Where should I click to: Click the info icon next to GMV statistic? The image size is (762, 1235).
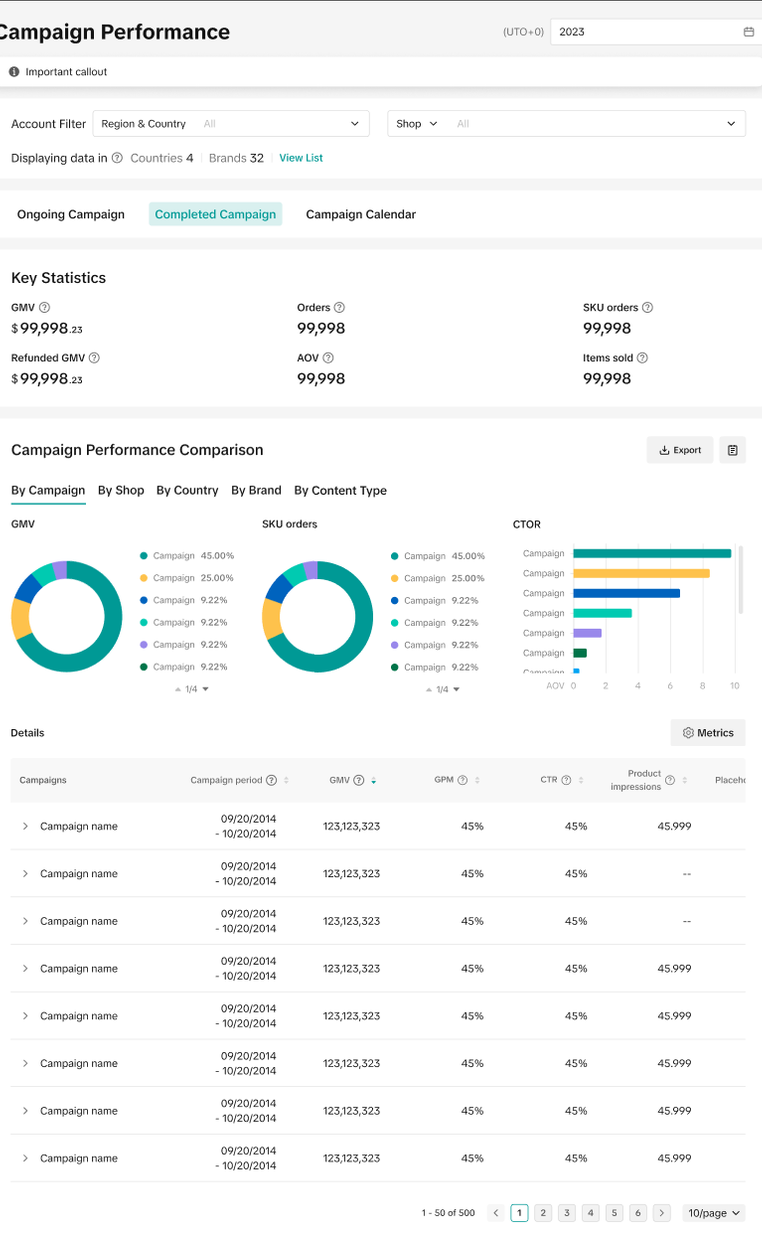point(44,308)
